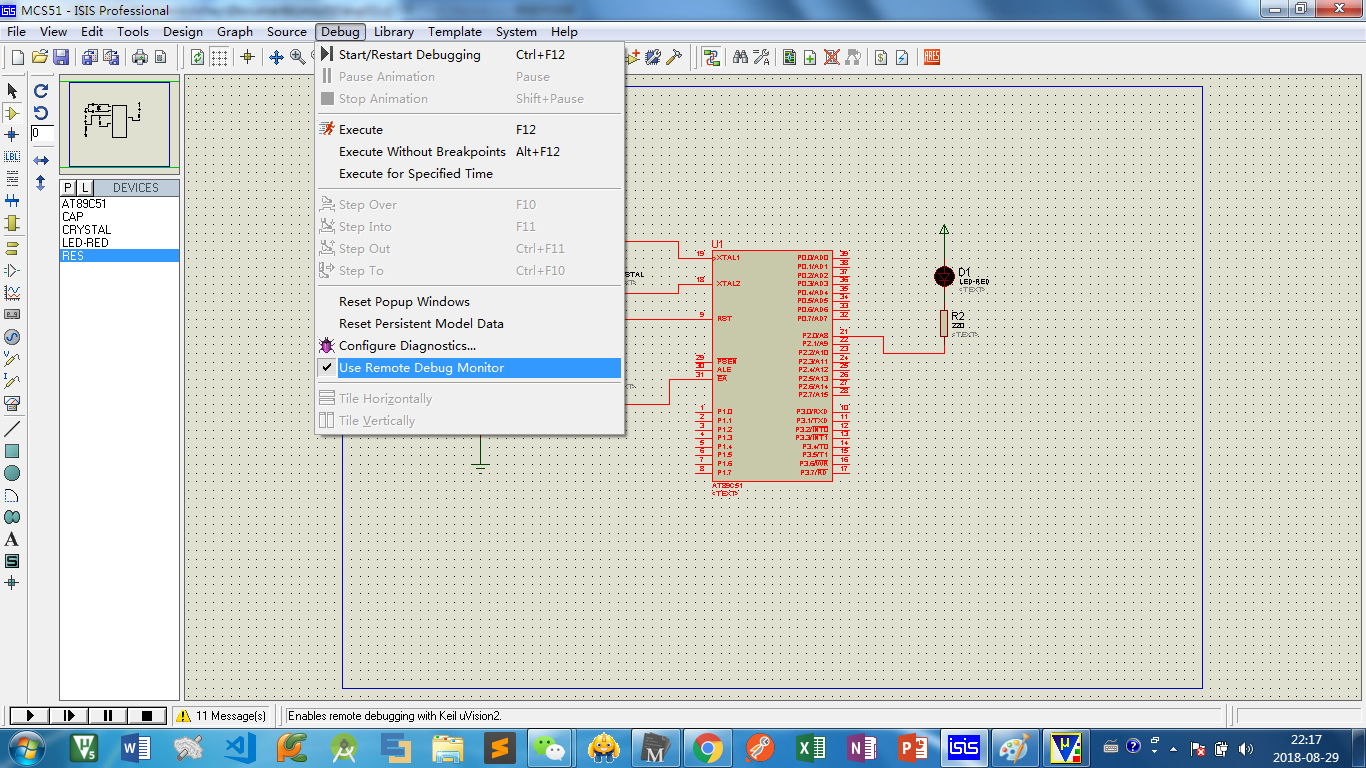This screenshot has width=1366, height=768.
Task: Select the Tape Recorder tool
Action: (x=12, y=314)
